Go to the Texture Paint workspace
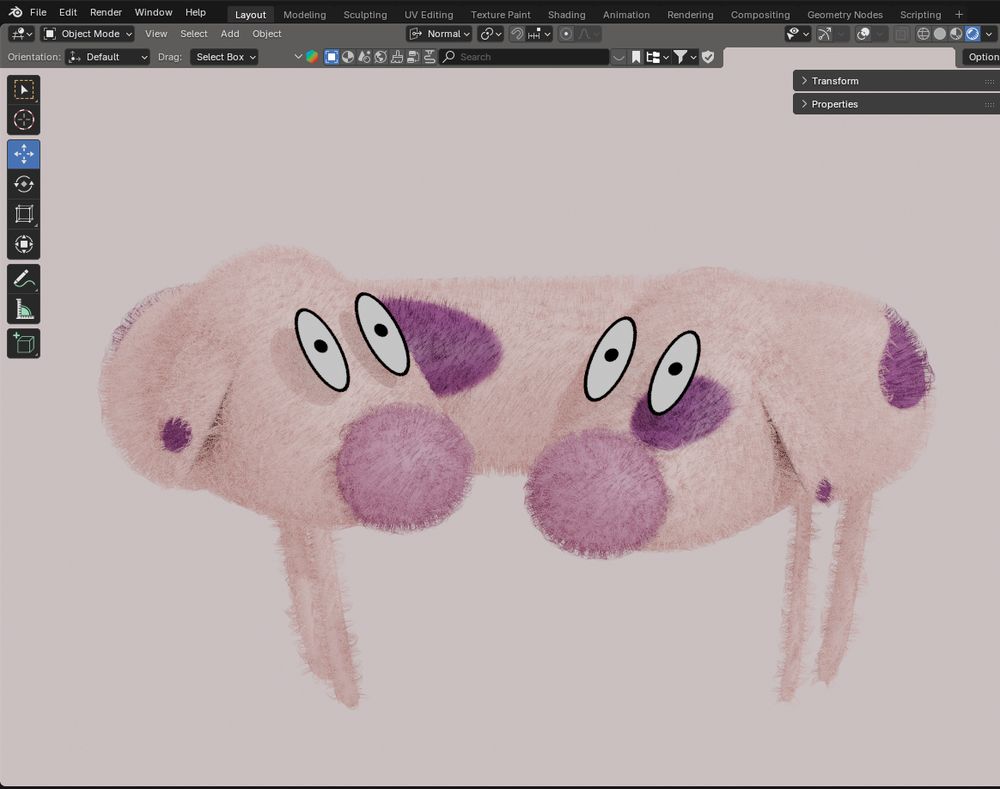 tap(501, 14)
